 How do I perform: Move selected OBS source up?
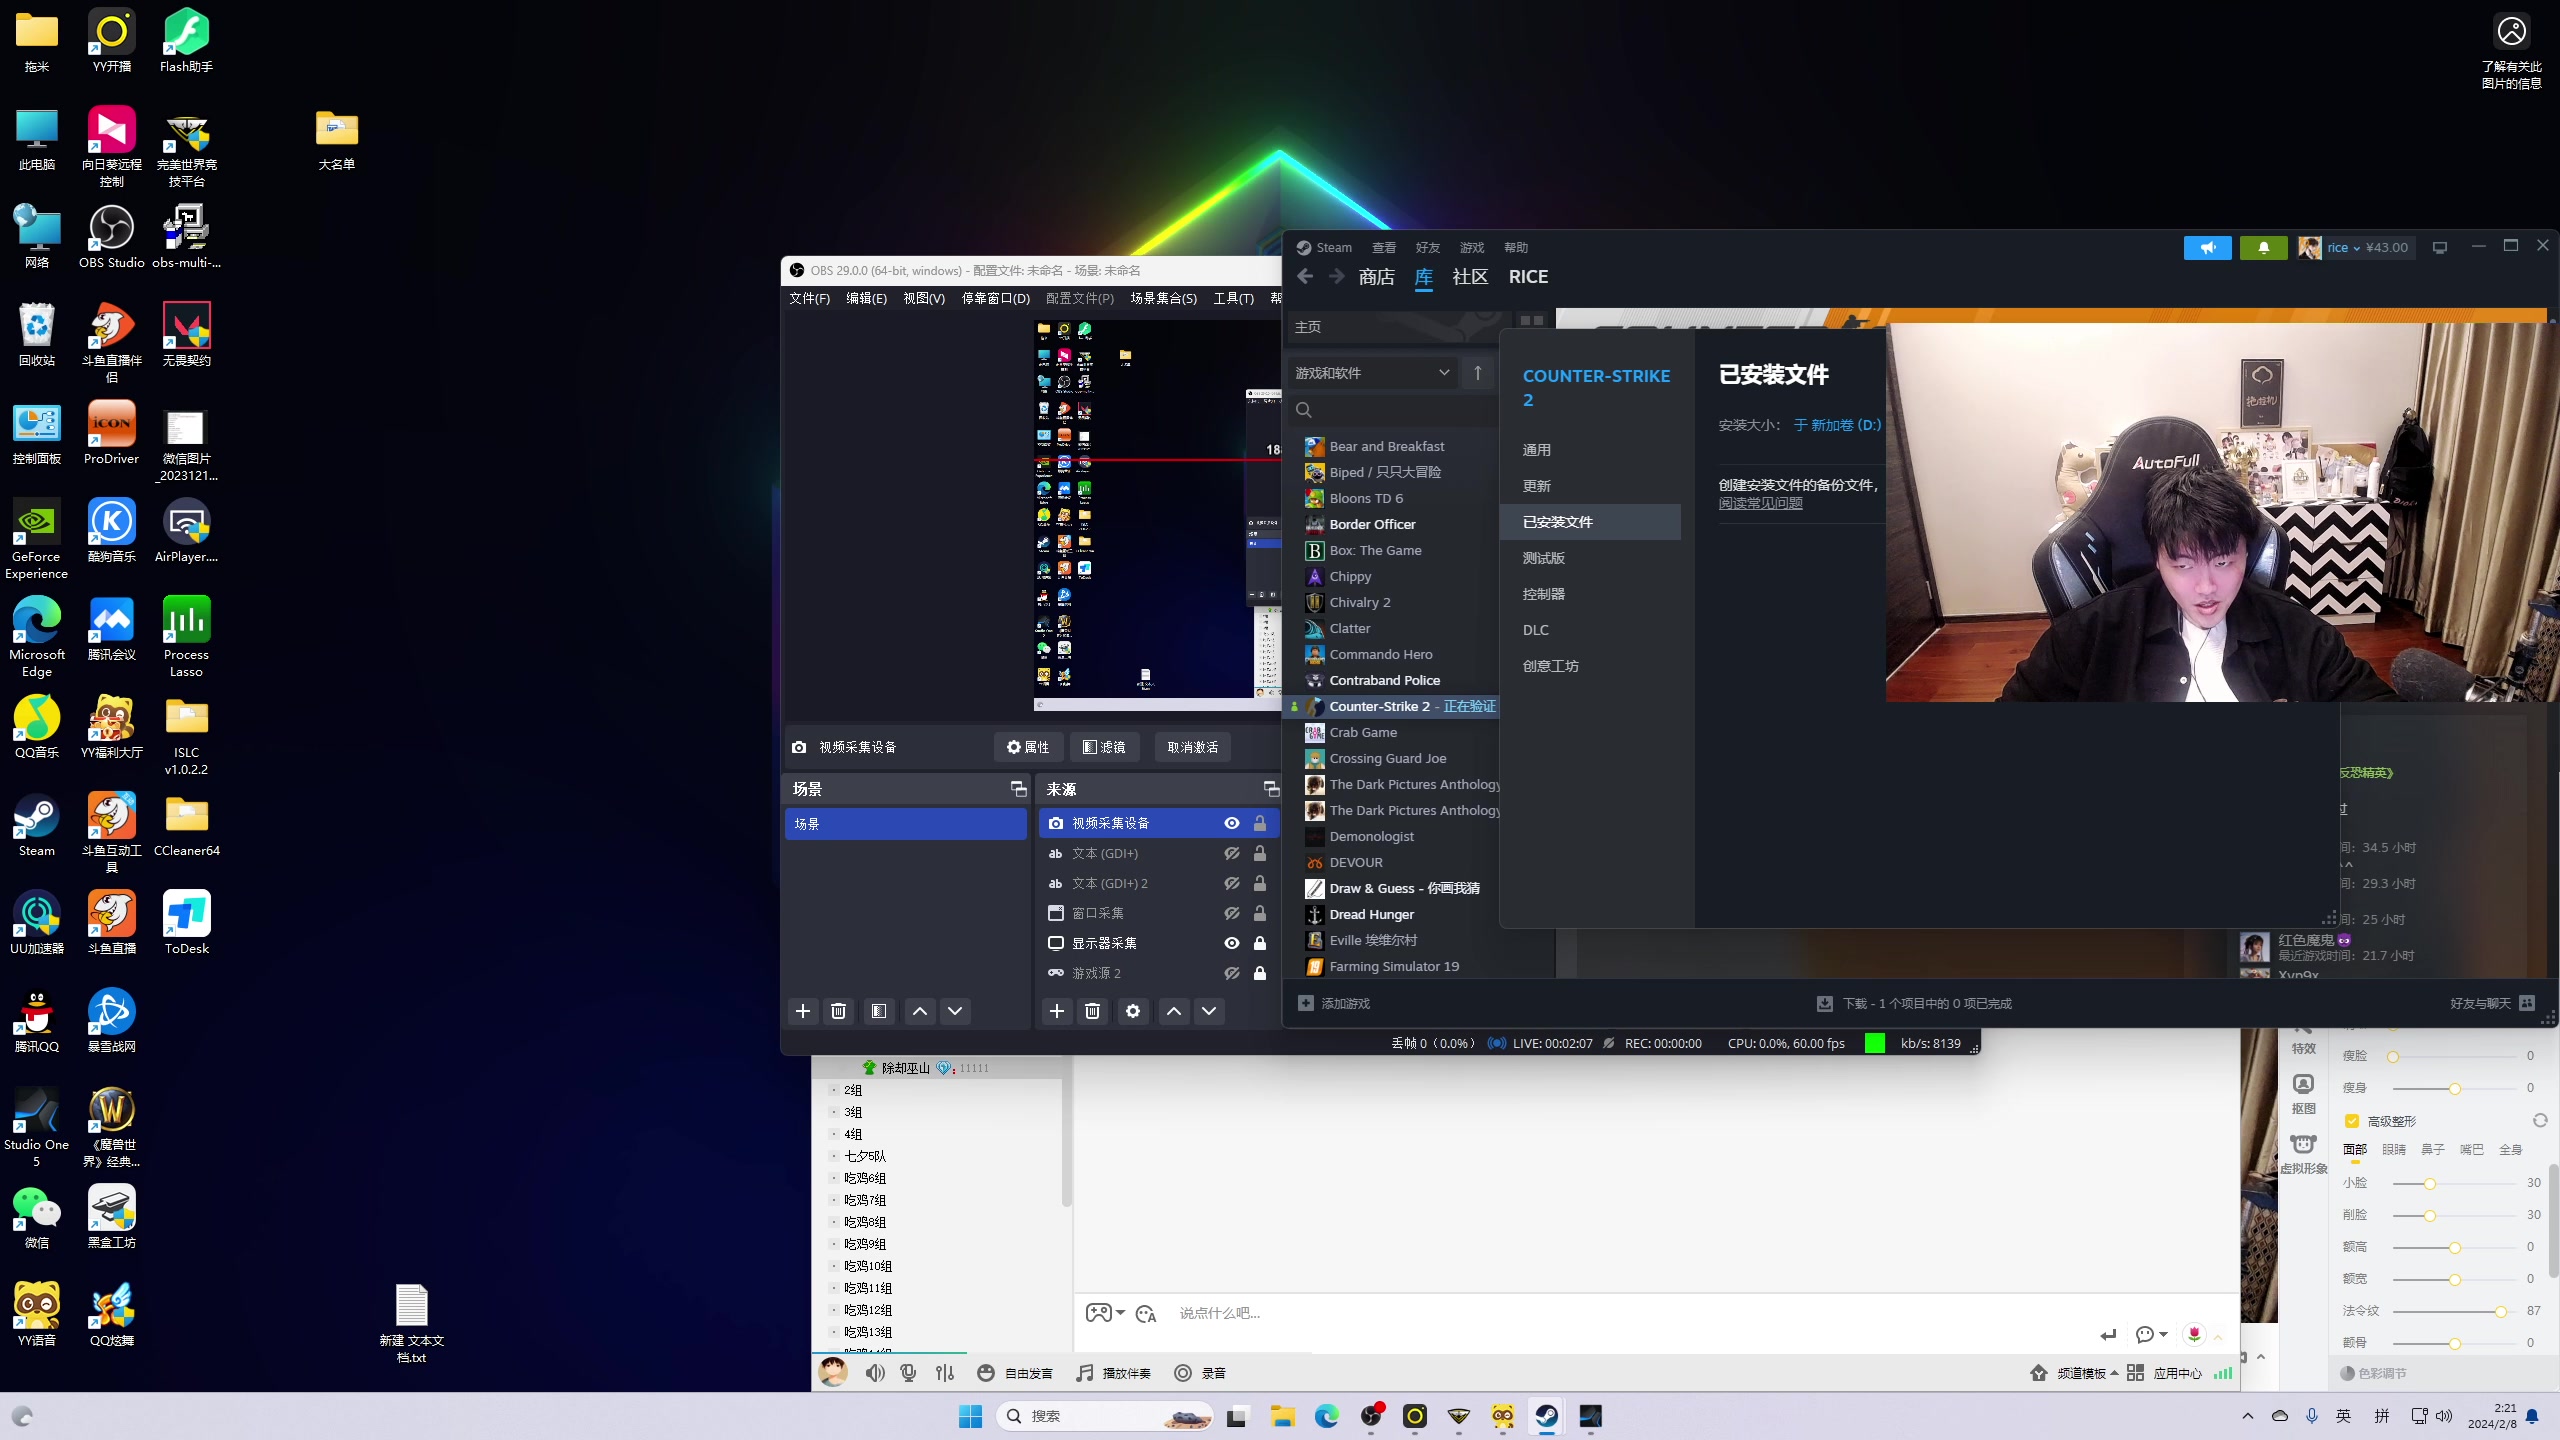(1174, 1011)
